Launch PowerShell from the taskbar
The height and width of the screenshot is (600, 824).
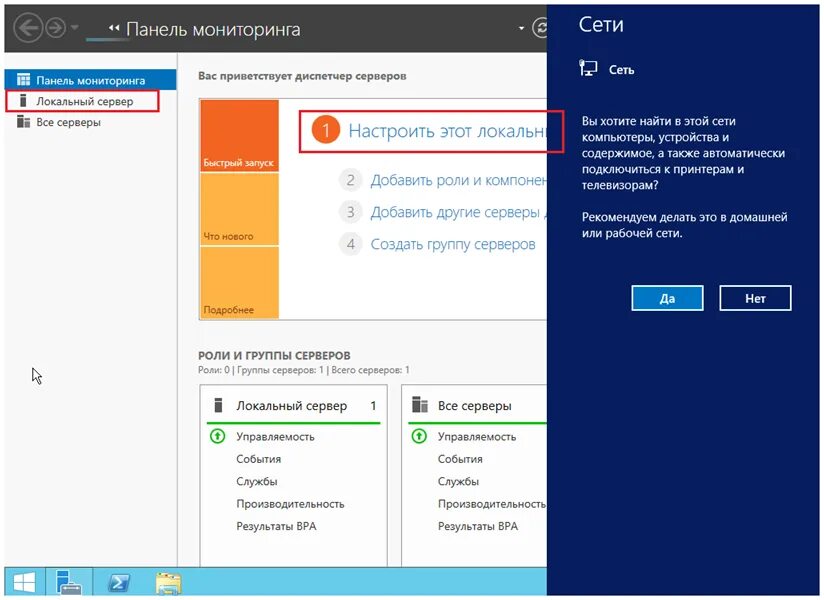coord(119,582)
